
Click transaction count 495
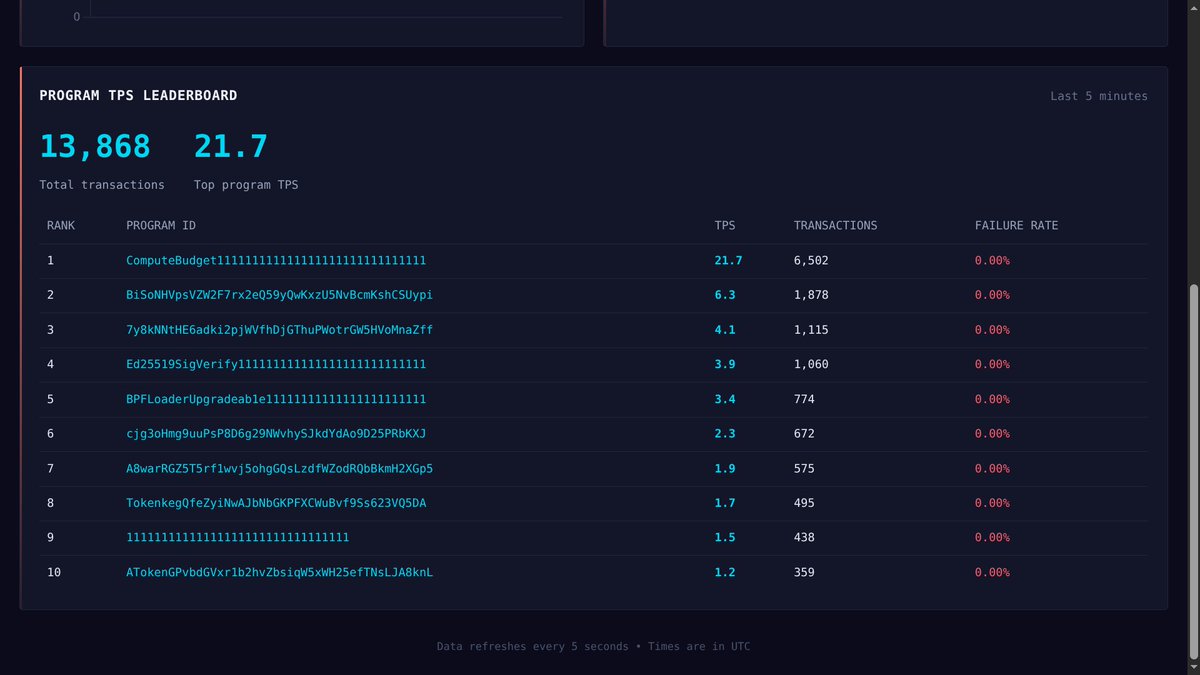(804, 503)
